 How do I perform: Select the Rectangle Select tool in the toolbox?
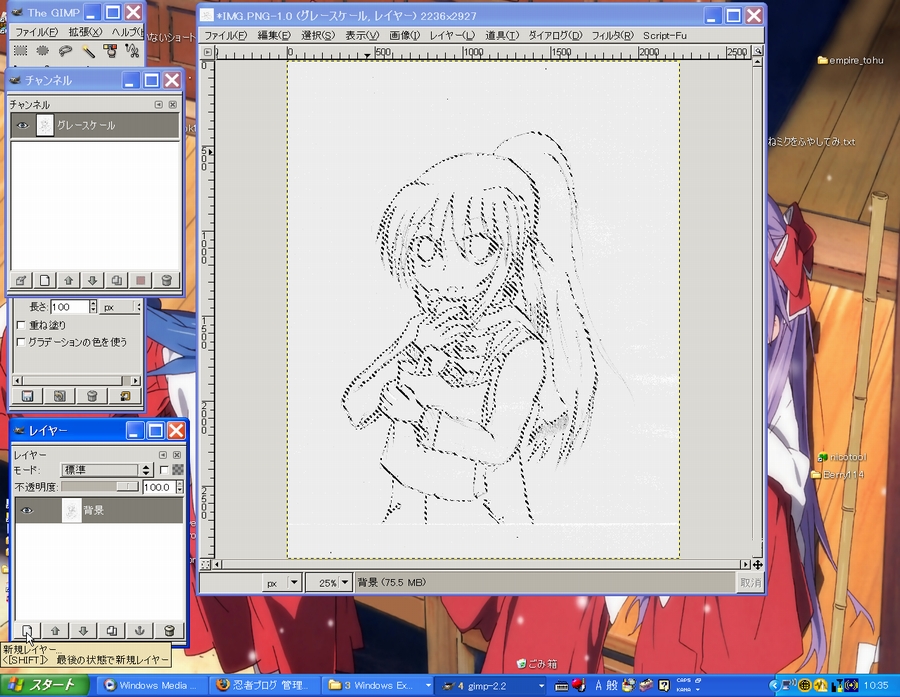tap(20, 51)
